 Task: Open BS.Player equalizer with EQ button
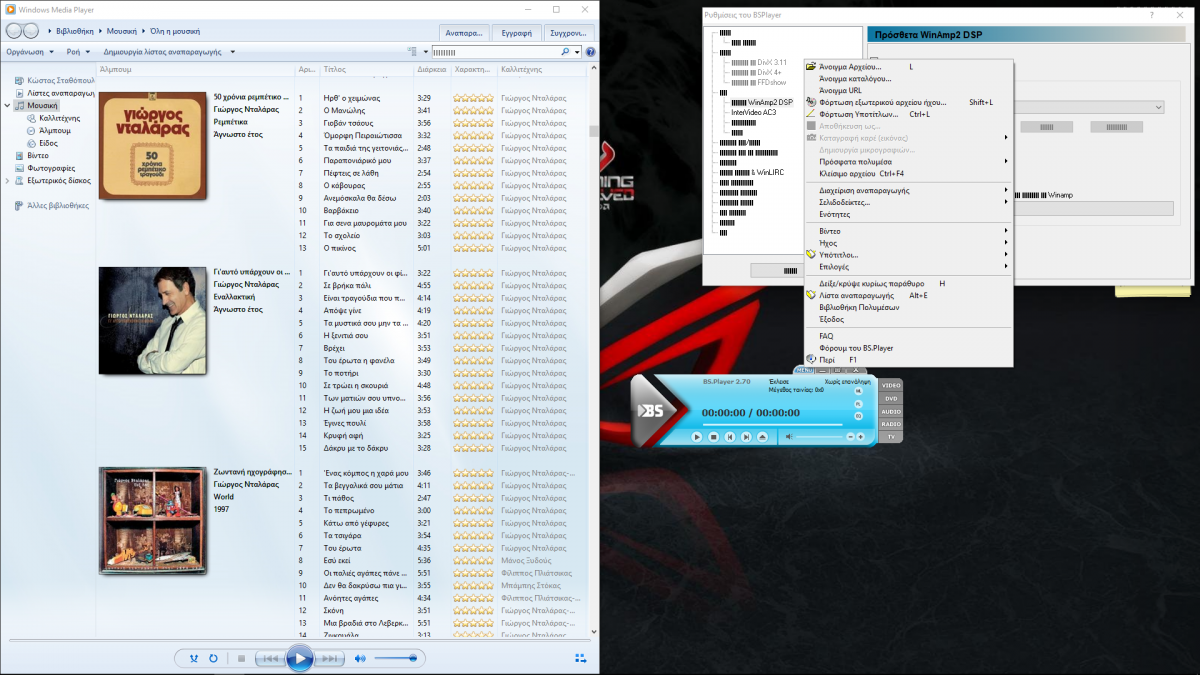[858, 414]
